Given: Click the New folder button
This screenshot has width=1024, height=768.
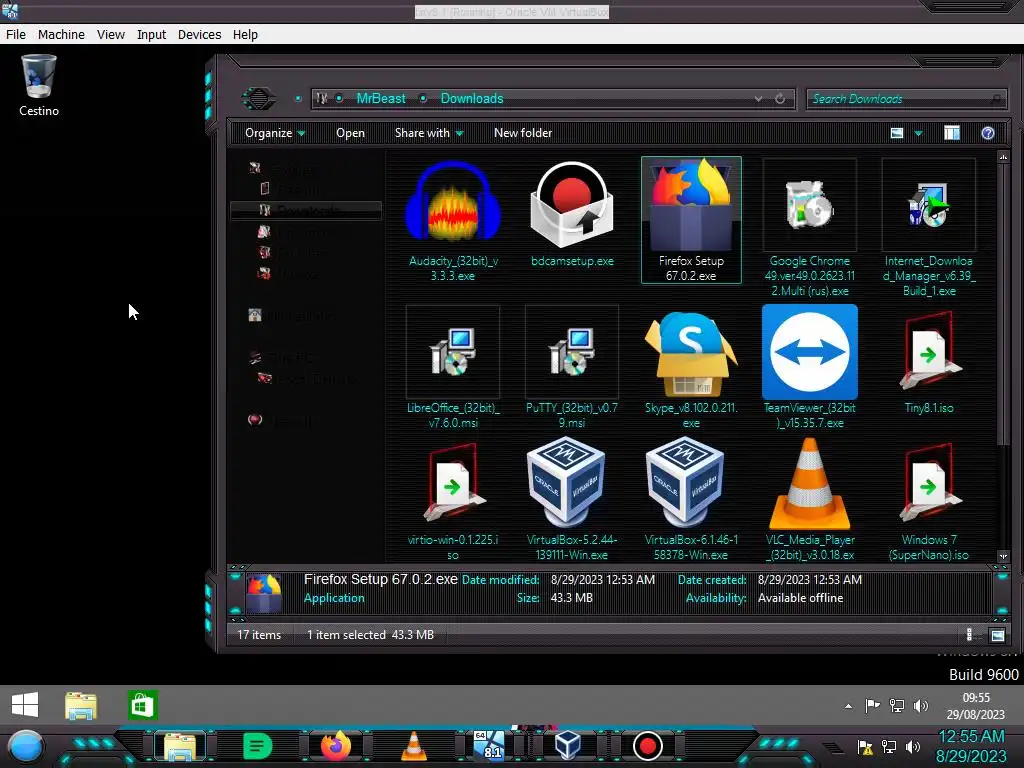Looking at the screenshot, I should [523, 133].
